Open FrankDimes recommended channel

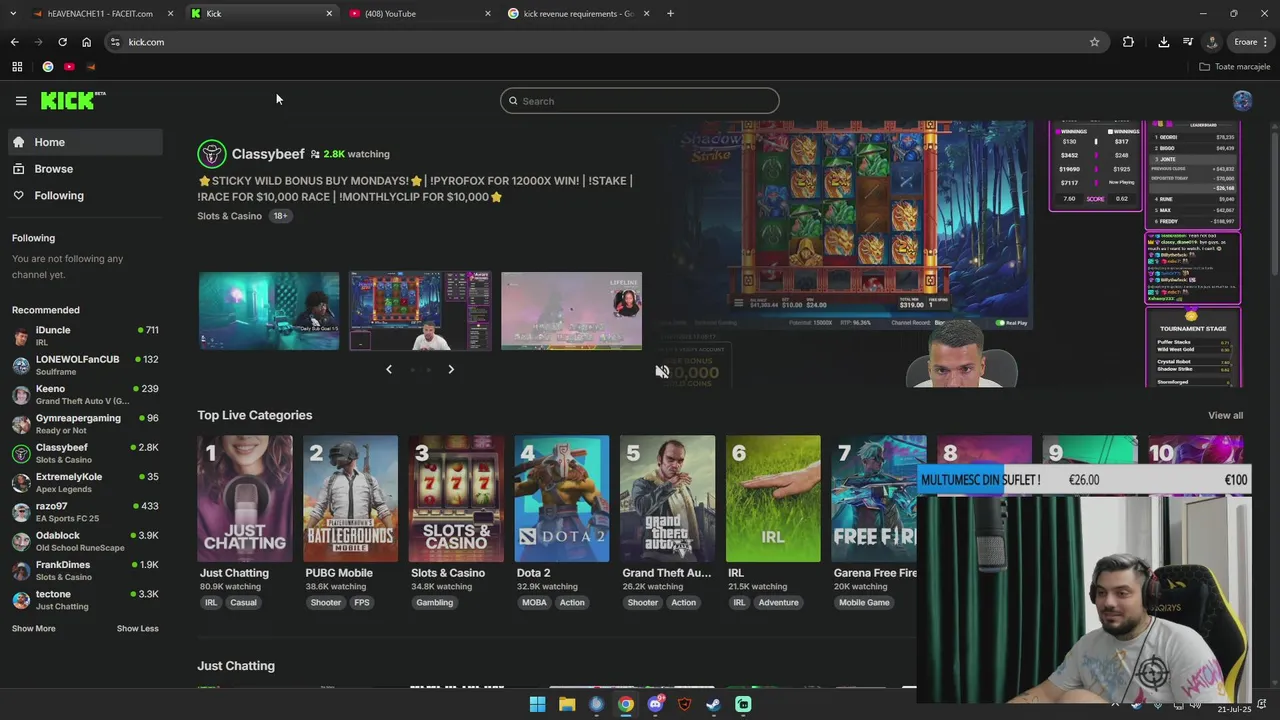pos(85,570)
